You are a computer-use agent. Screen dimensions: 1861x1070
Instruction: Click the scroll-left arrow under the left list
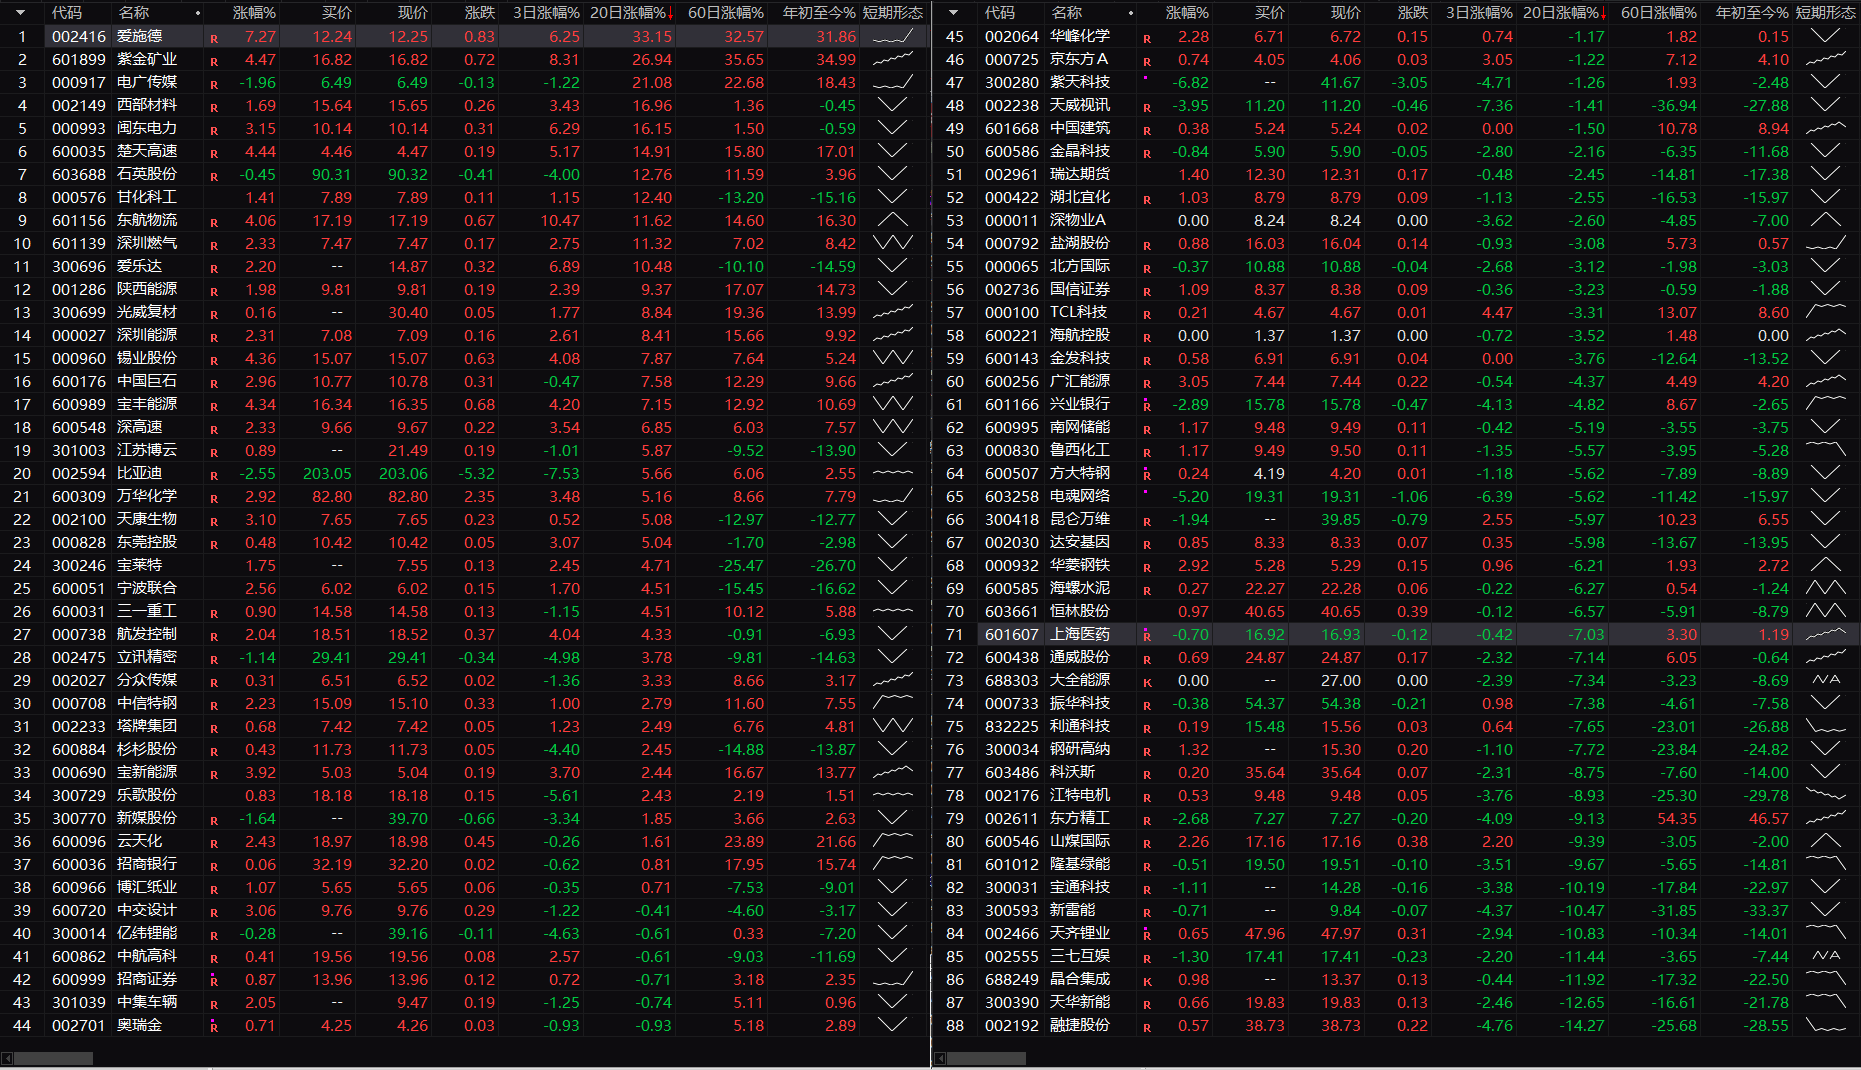click(7, 1058)
